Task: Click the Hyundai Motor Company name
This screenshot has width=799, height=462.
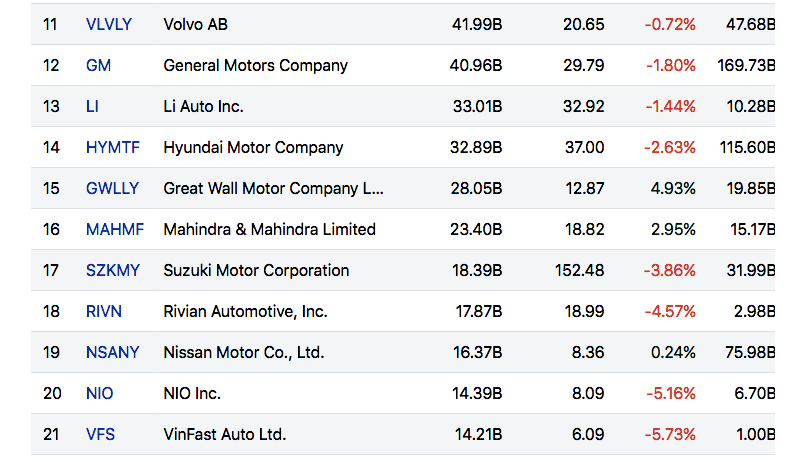Action: (x=253, y=147)
